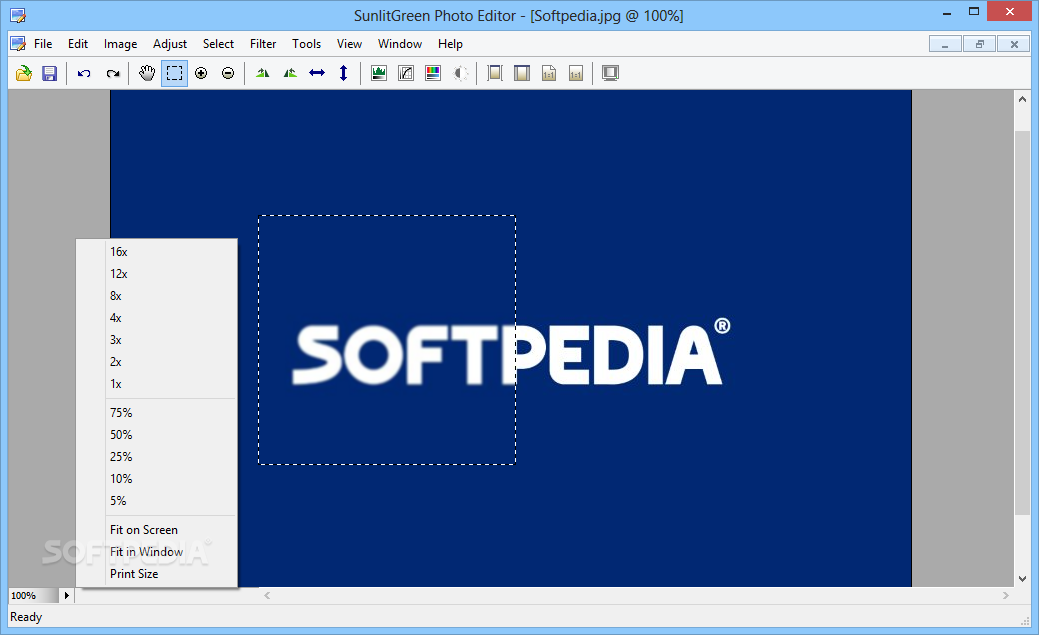Screen dimensions: 1039x635
Task: Minimize the Softpedia.jpg document window
Action: pos(946,44)
